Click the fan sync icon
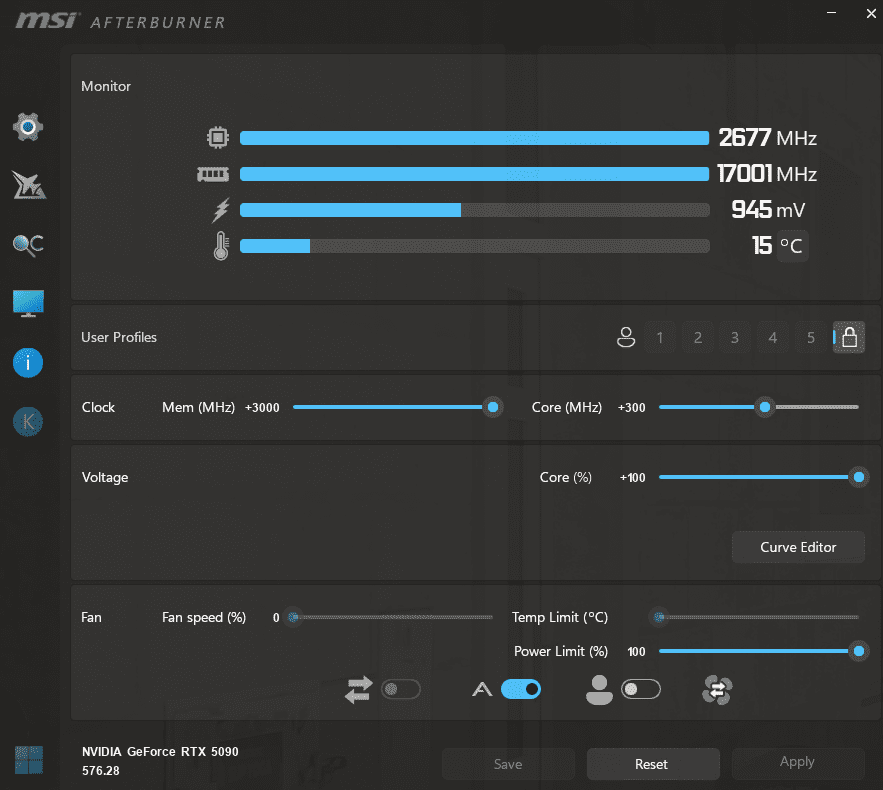Viewport: 883px width, 790px height. pyautogui.click(x=718, y=689)
